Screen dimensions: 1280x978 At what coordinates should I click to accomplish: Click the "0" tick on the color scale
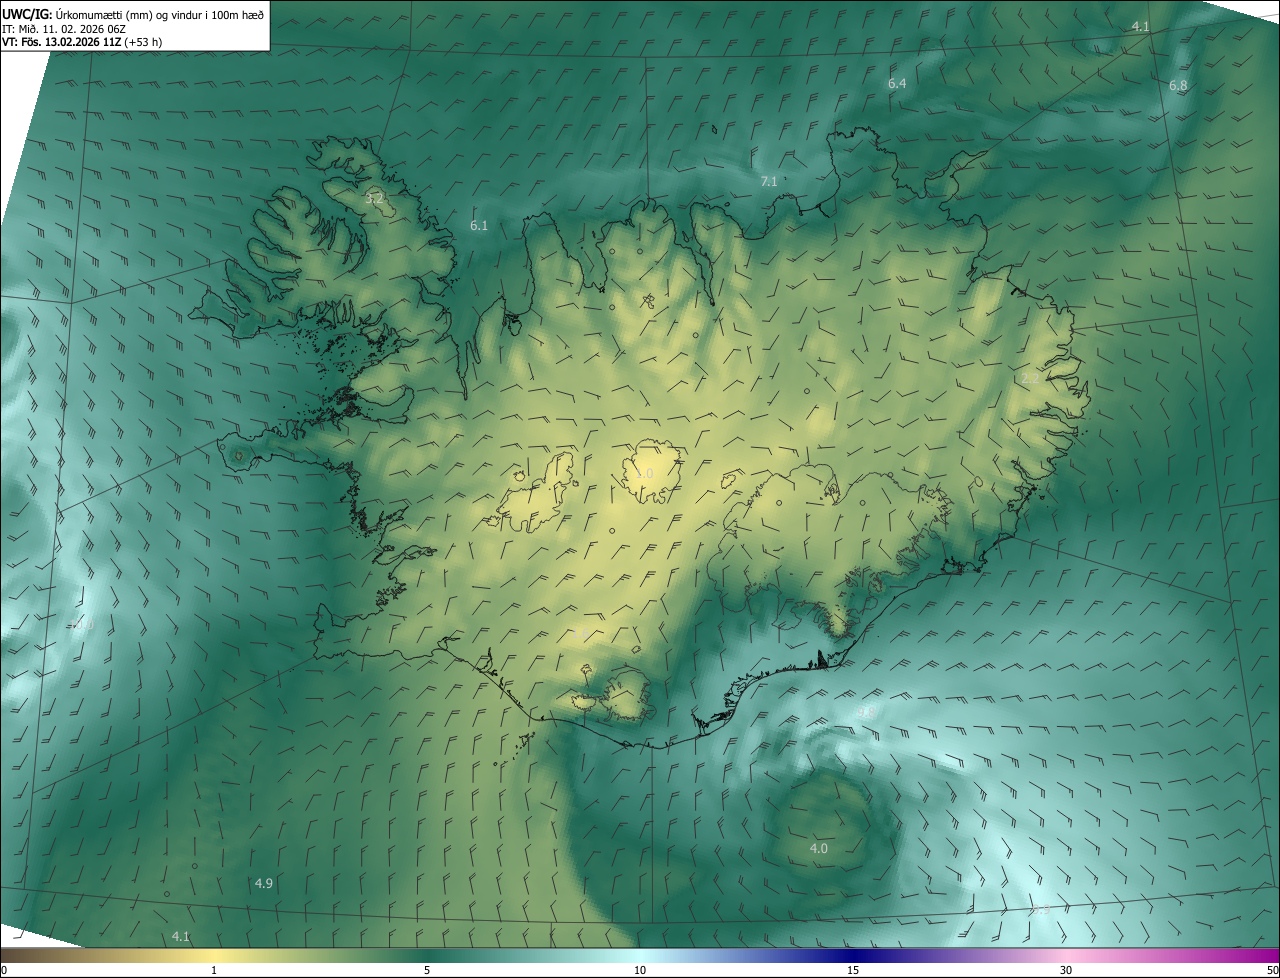(4, 970)
